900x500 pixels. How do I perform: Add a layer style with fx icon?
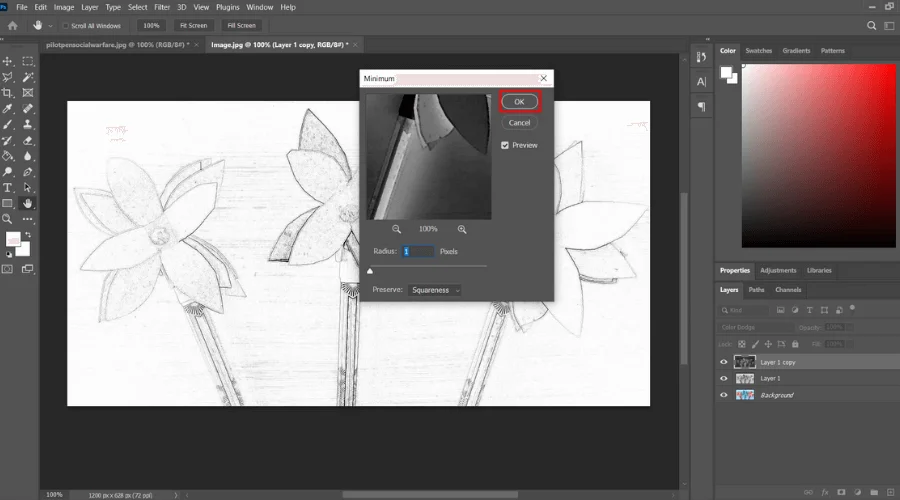click(x=825, y=492)
